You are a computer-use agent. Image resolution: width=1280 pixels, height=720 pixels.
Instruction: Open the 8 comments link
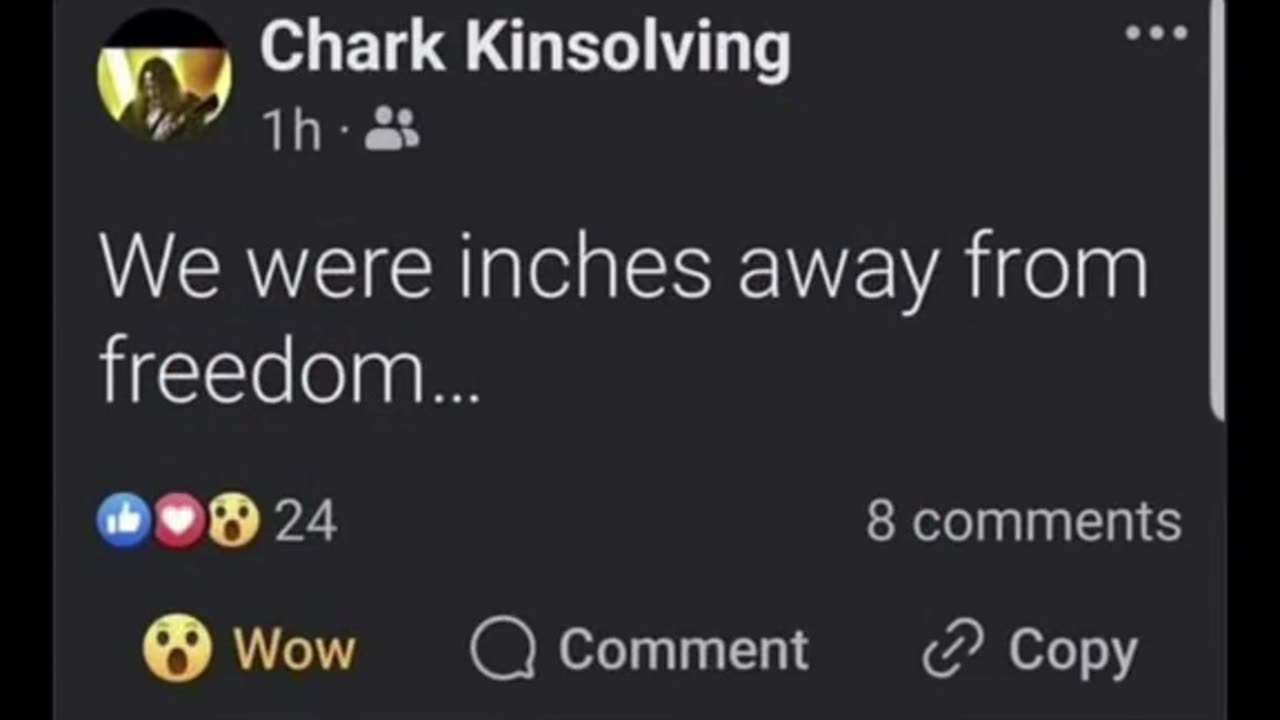tap(1023, 522)
